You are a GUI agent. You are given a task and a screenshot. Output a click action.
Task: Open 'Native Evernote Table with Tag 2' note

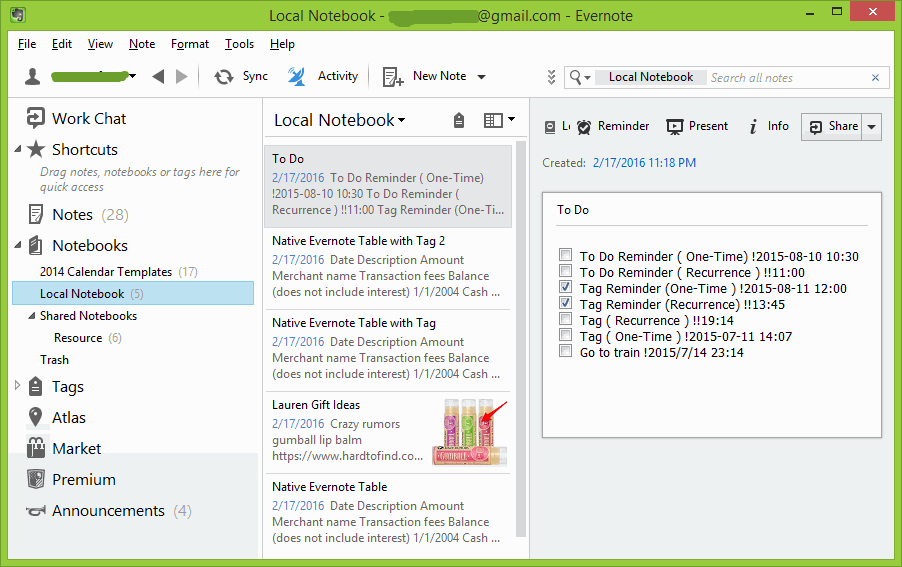(x=388, y=269)
